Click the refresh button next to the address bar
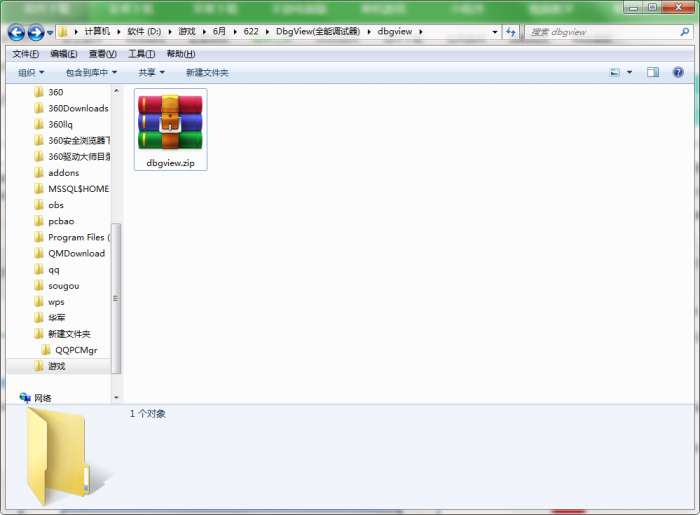The width and height of the screenshot is (700, 515). [x=510, y=32]
